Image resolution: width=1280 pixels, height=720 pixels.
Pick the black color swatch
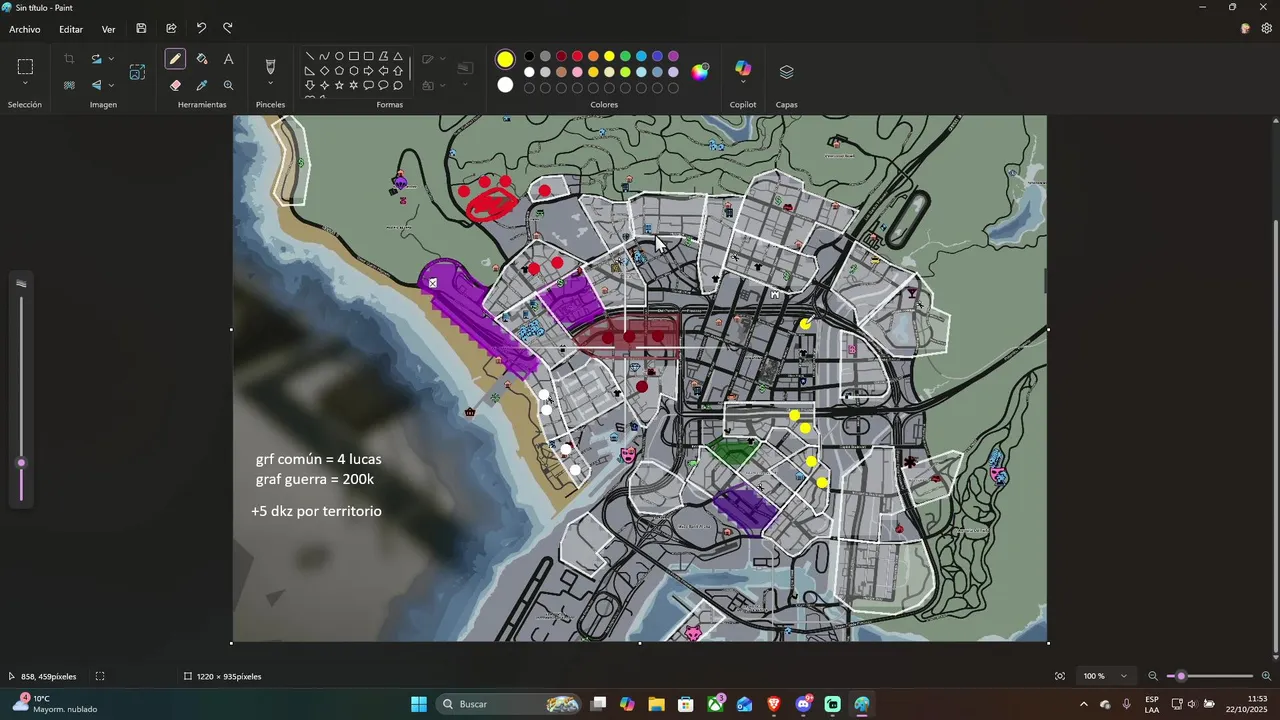point(529,56)
